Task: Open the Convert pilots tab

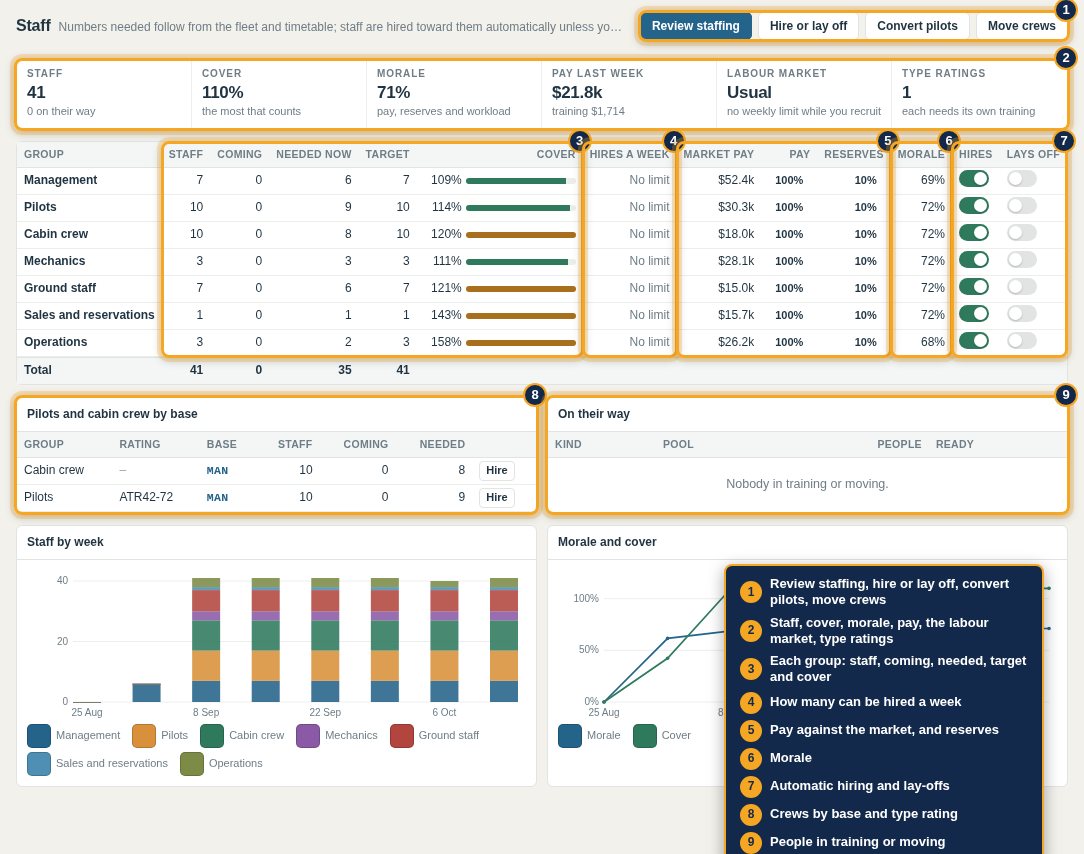Action: point(917,26)
